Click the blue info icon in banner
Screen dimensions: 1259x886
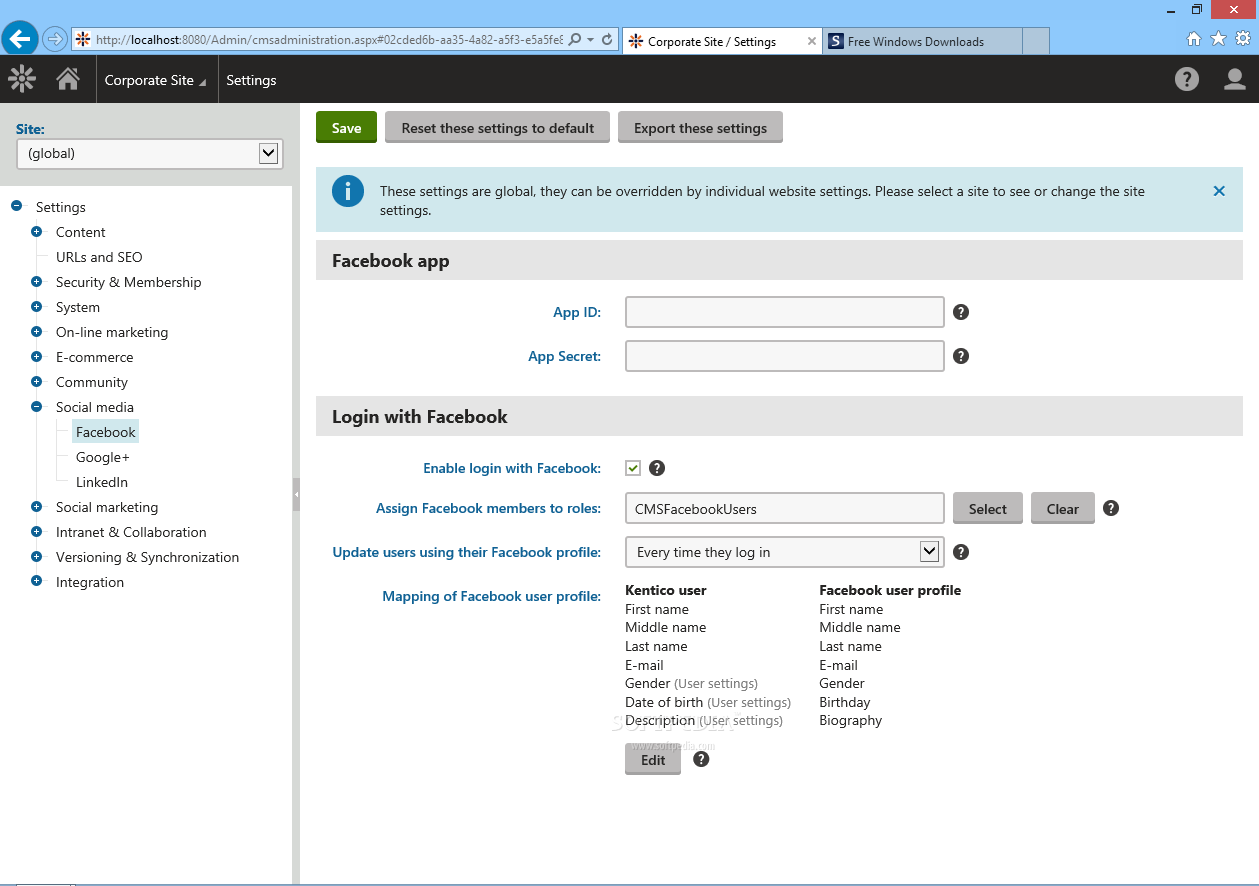click(x=348, y=191)
